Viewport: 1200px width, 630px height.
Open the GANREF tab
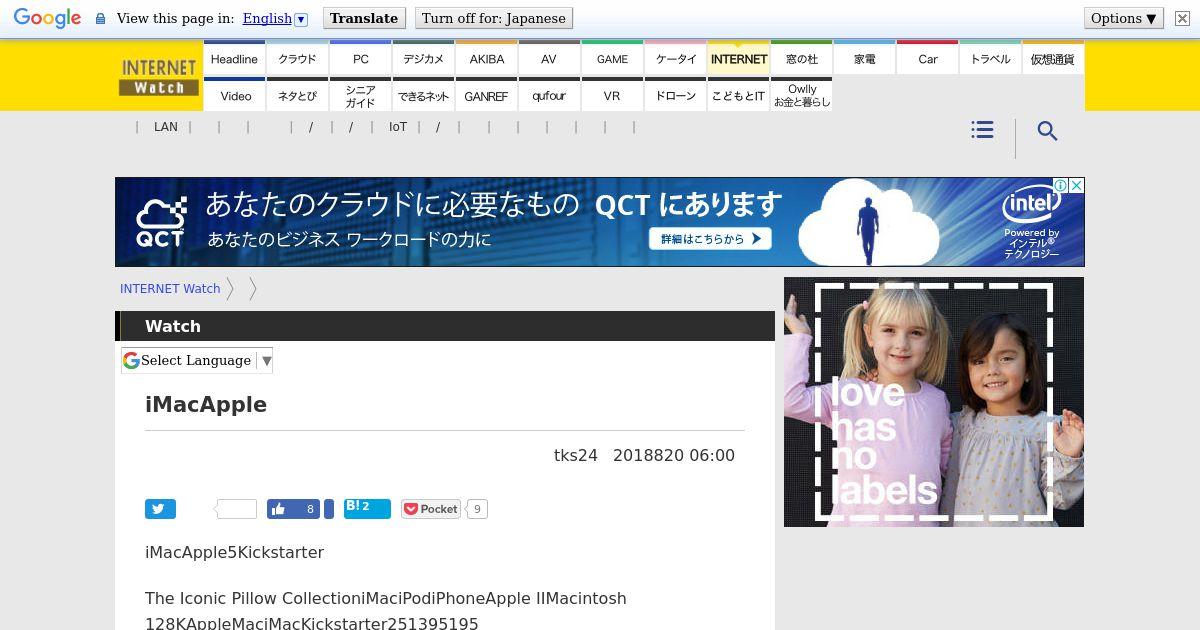point(486,95)
